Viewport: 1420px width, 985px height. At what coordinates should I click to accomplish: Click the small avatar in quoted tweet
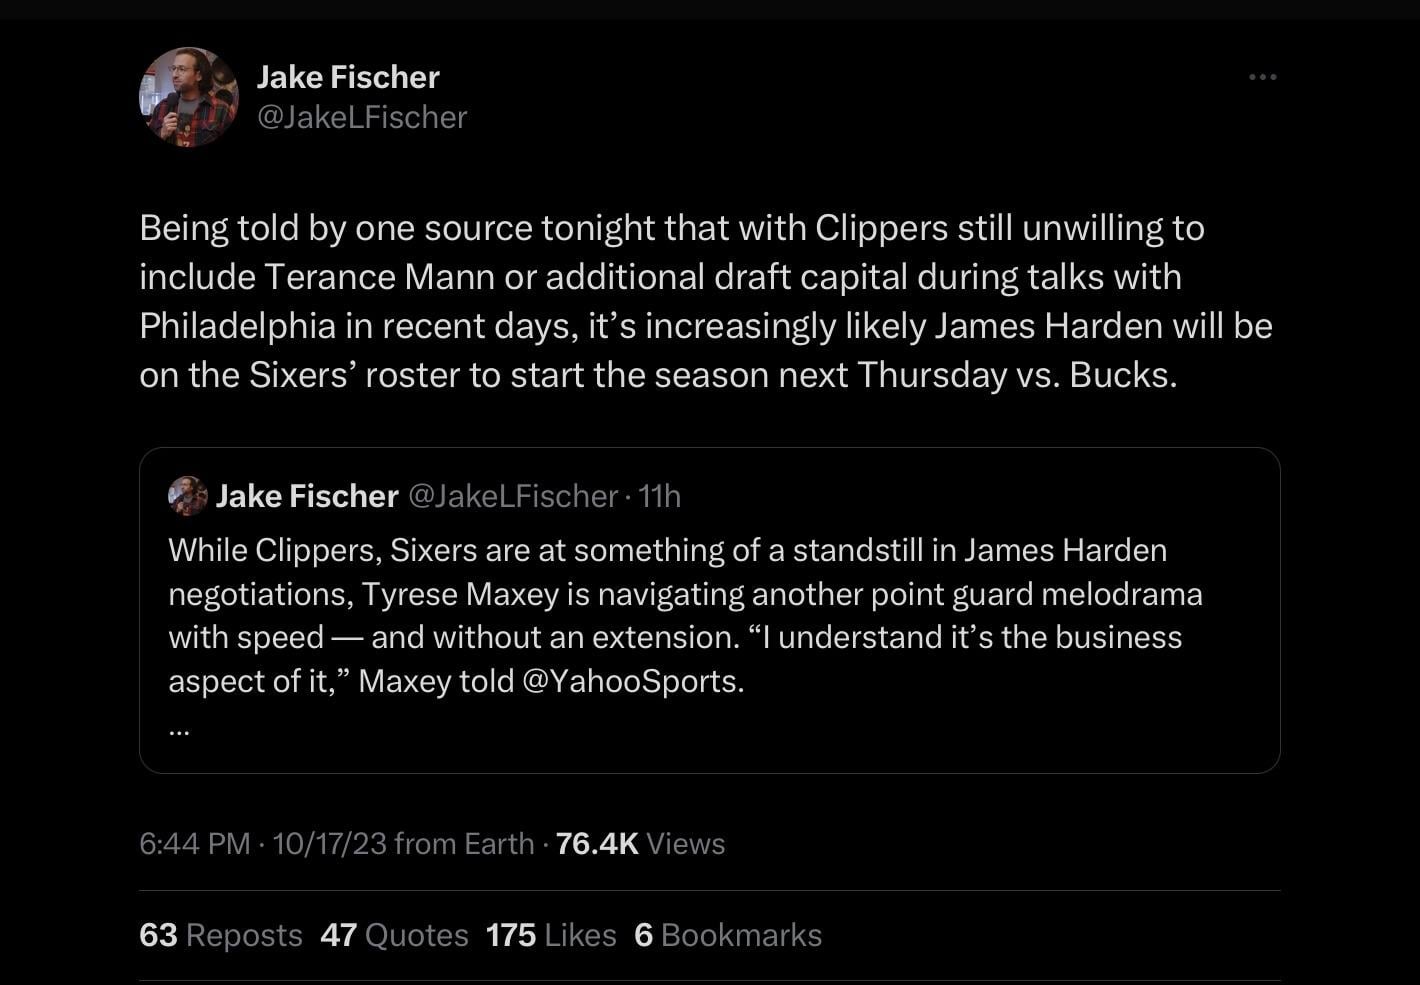(x=187, y=496)
